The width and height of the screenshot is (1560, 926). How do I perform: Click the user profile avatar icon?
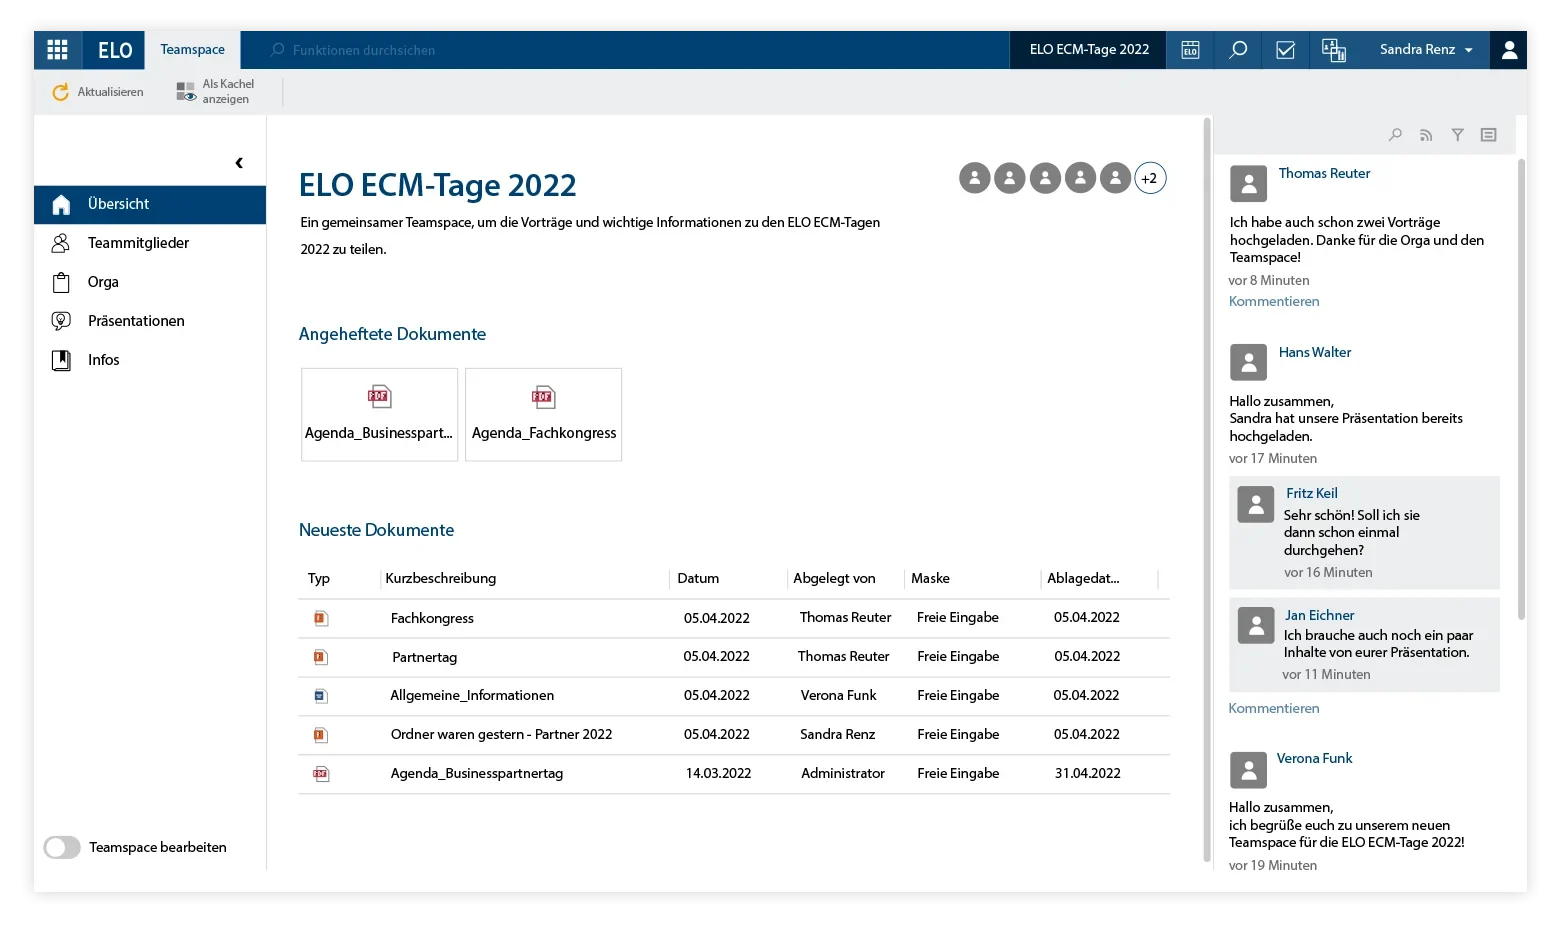(x=1509, y=50)
